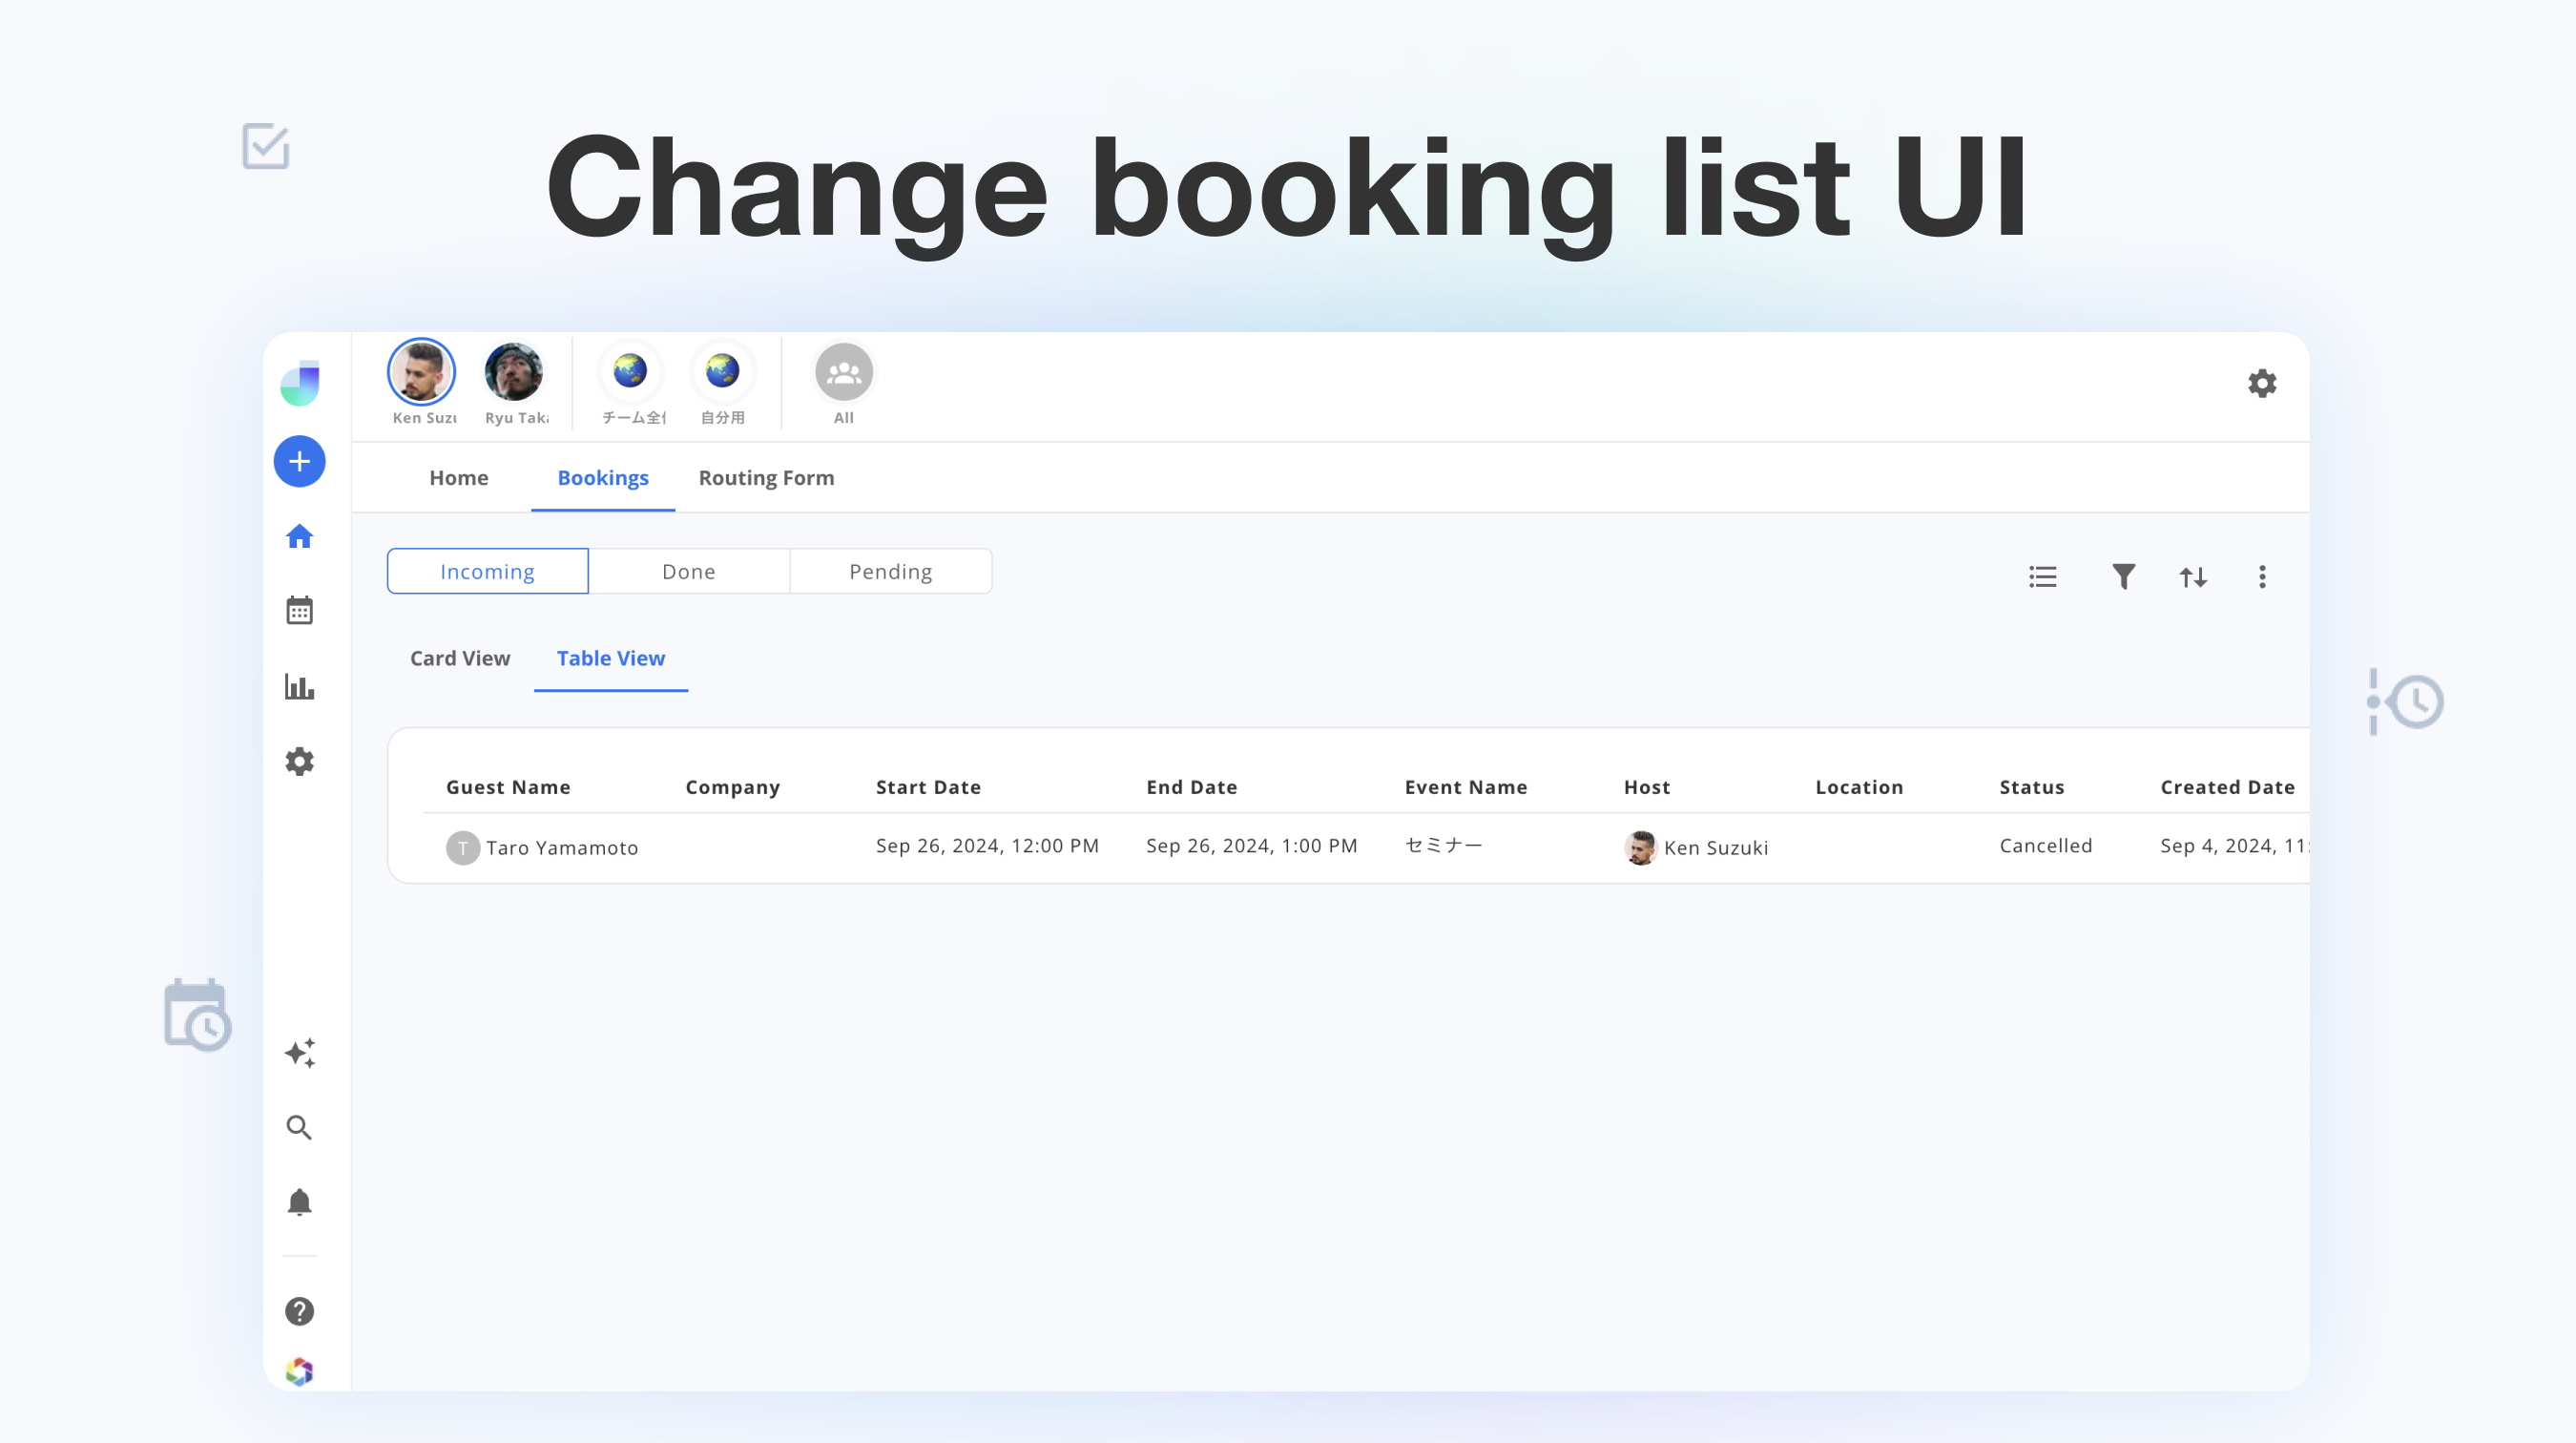Viewport: 2576px width, 1443px height.
Task: Select Done bookings status filter
Action: pyautogui.click(x=688, y=570)
